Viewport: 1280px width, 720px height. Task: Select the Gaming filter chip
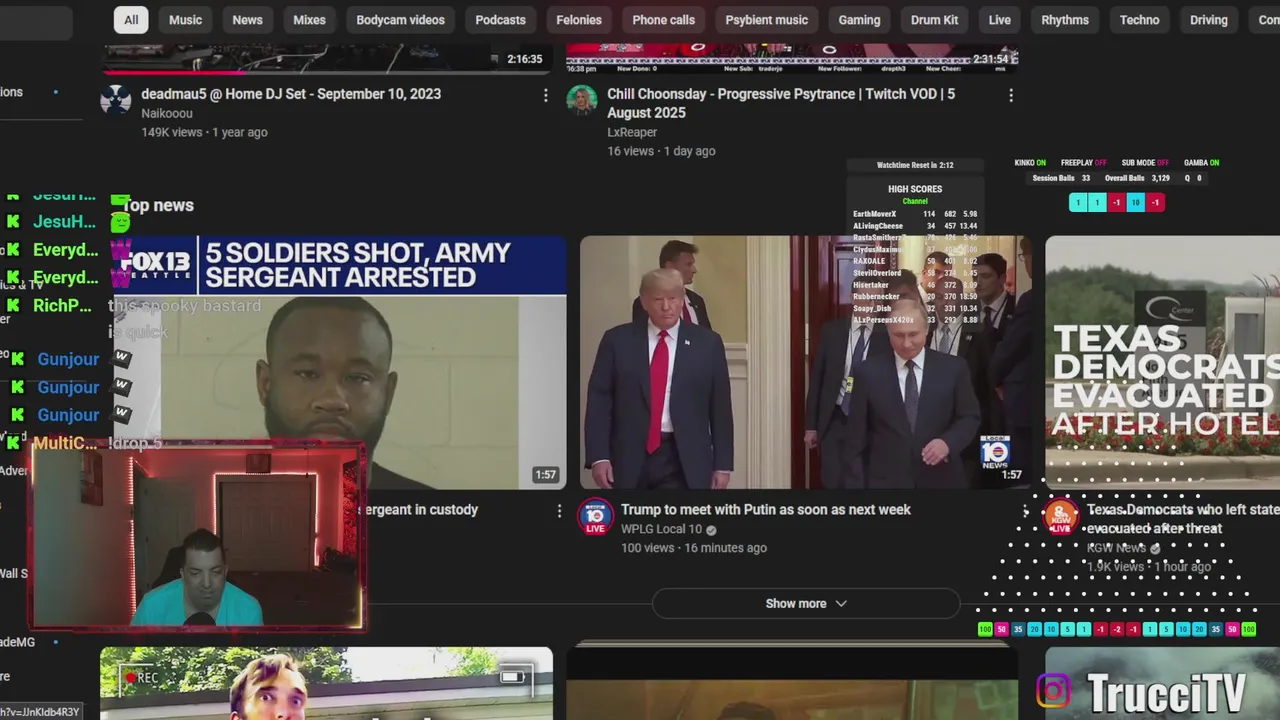tap(859, 20)
